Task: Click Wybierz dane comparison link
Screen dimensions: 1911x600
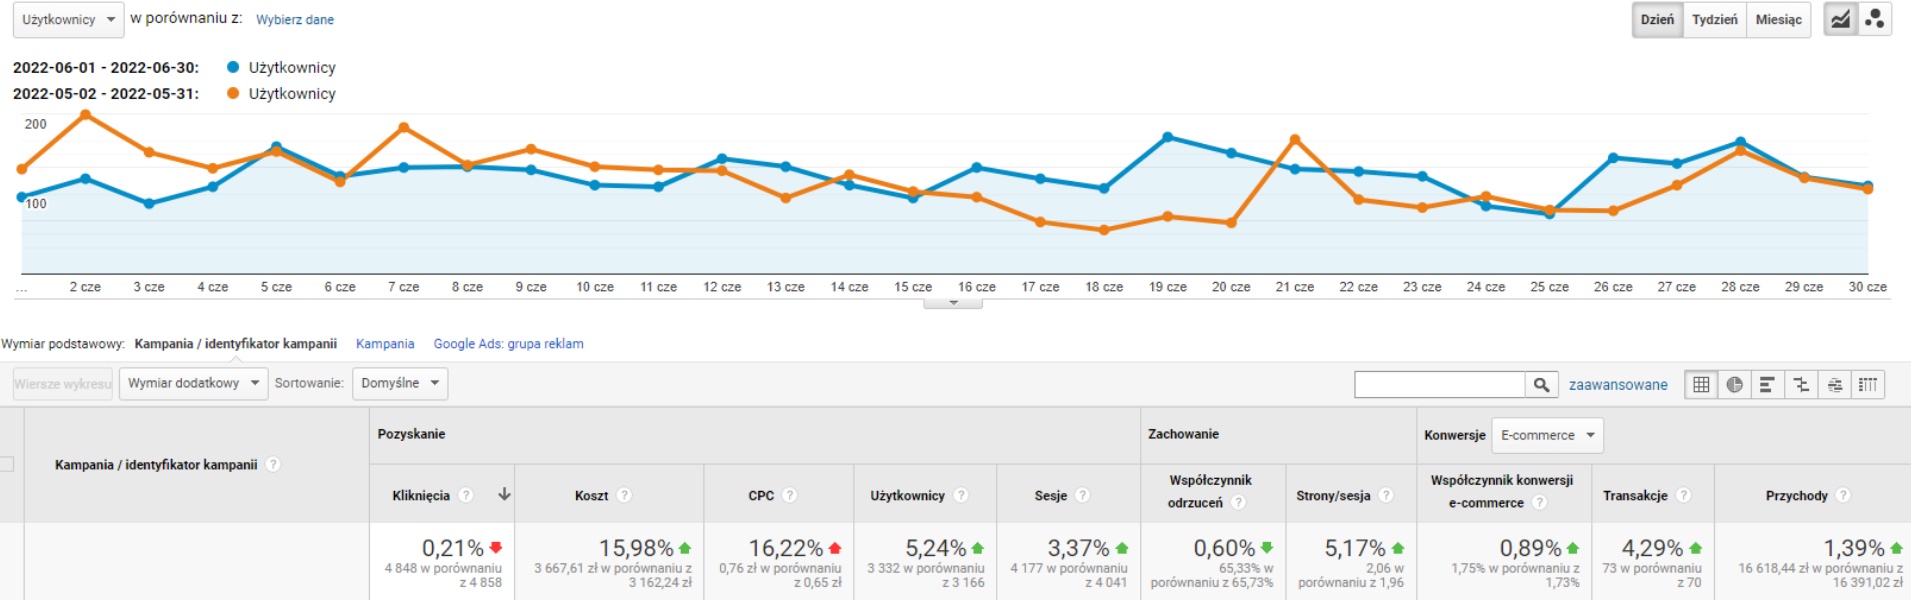Action: tap(295, 19)
